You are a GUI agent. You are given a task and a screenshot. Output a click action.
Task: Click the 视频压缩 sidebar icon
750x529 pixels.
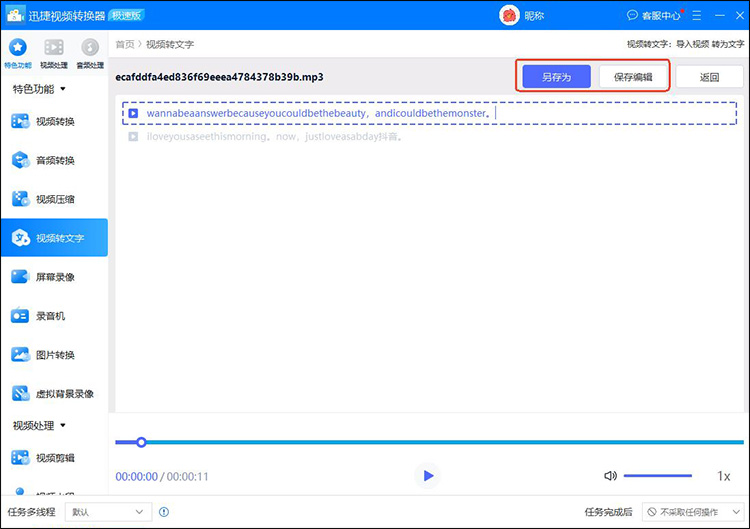click(20, 198)
